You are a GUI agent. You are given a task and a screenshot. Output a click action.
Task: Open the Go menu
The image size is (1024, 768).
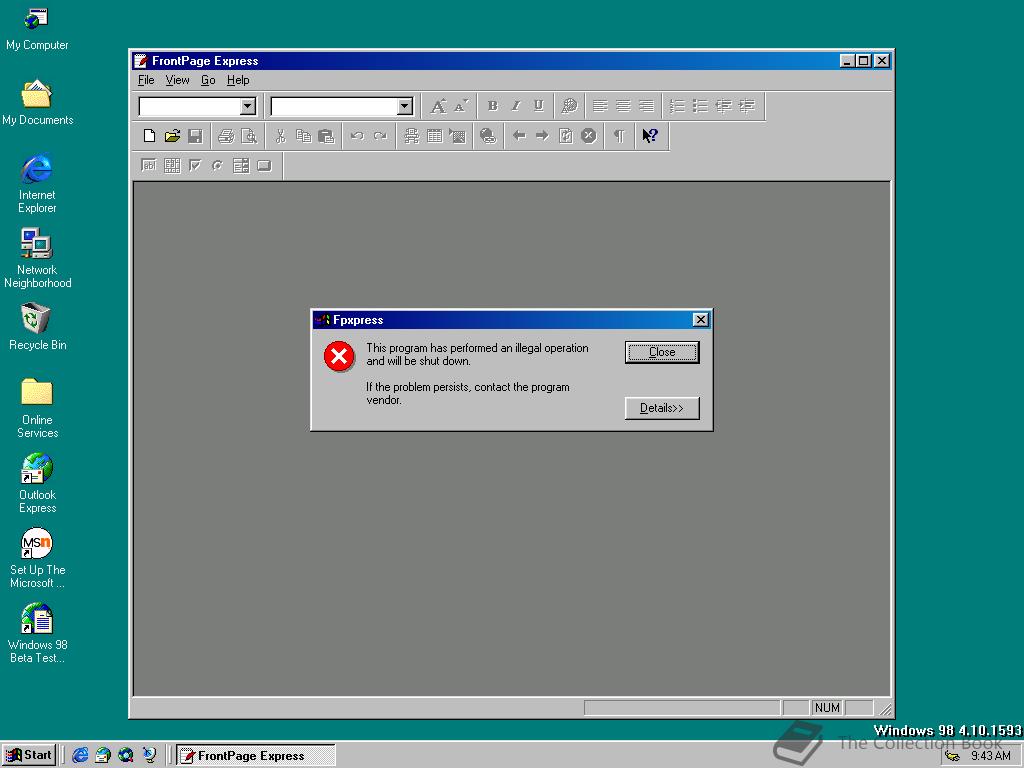click(208, 80)
